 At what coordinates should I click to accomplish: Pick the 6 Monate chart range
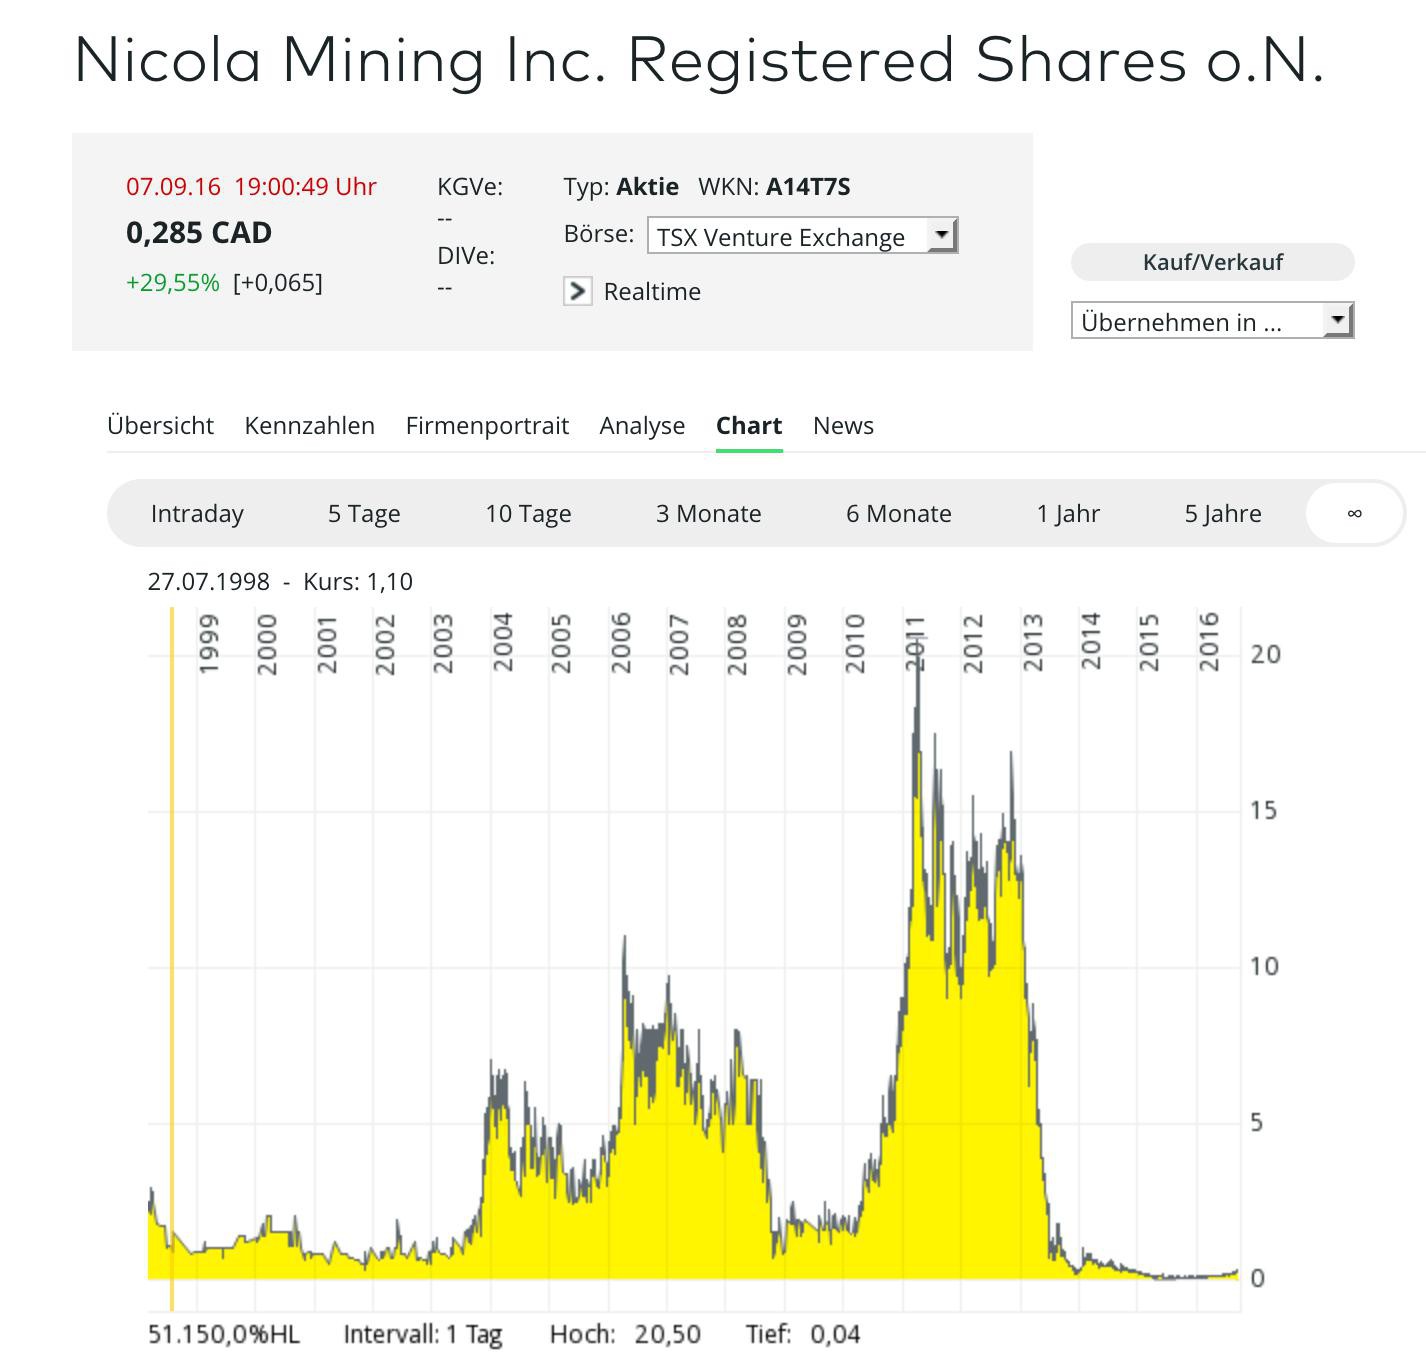coord(898,513)
